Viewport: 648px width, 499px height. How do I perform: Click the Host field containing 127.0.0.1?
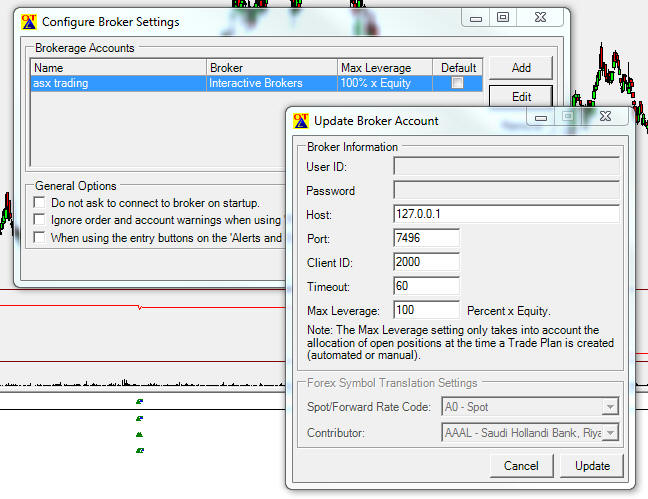tap(506, 214)
